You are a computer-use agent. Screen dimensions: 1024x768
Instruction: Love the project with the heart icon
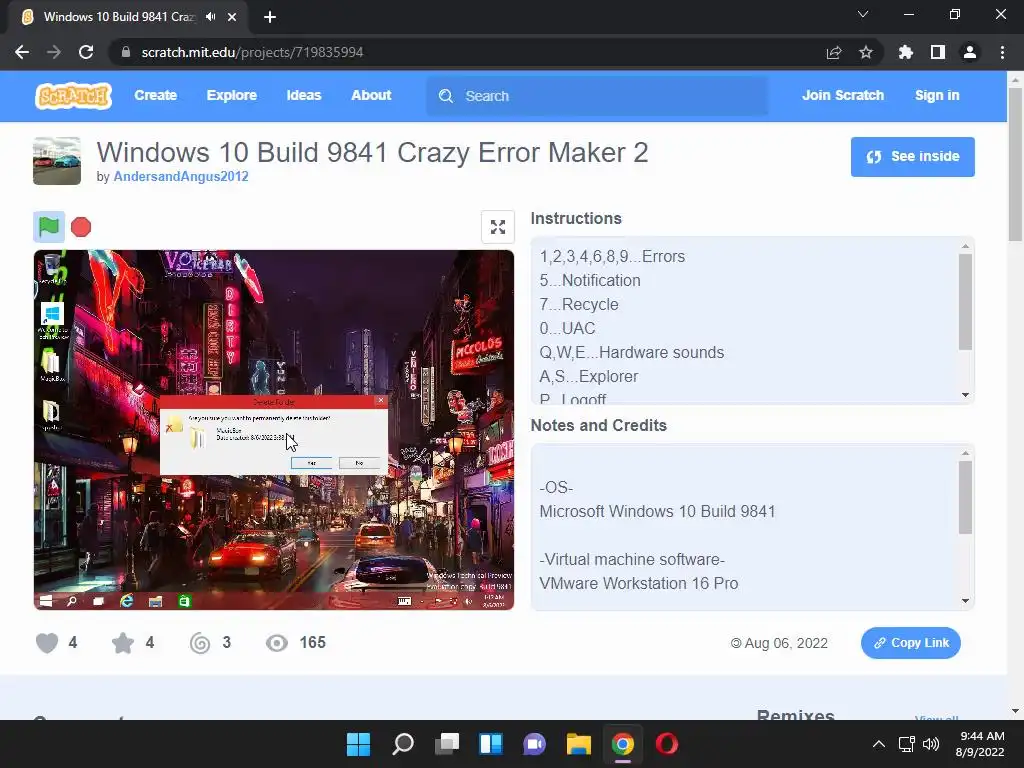pyautogui.click(x=47, y=643)
